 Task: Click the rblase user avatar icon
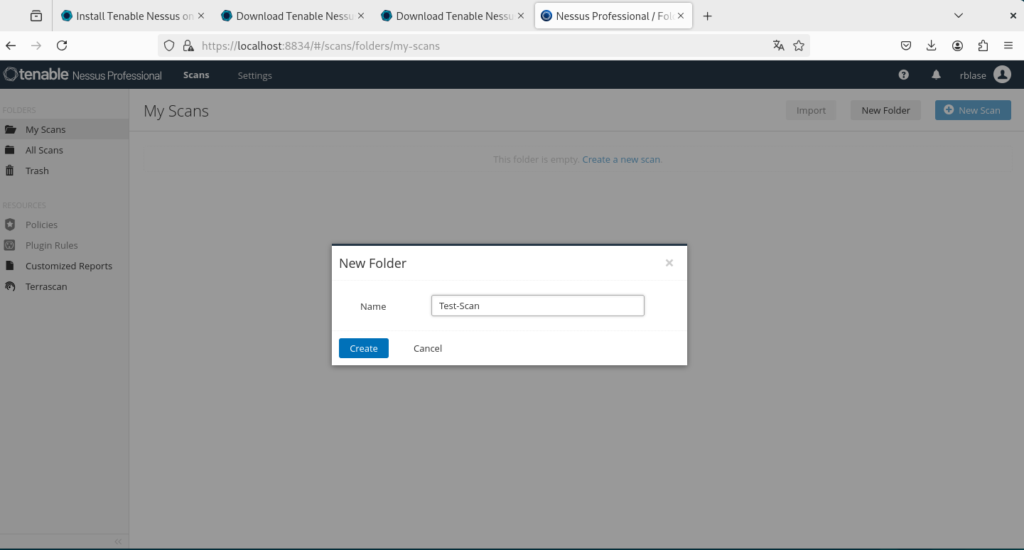[1002, 74]
